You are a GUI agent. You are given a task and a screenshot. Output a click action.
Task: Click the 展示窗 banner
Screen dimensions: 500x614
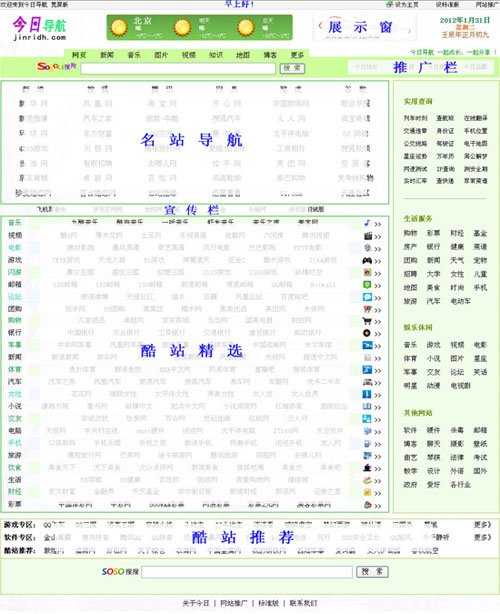(x=364, y=27)
